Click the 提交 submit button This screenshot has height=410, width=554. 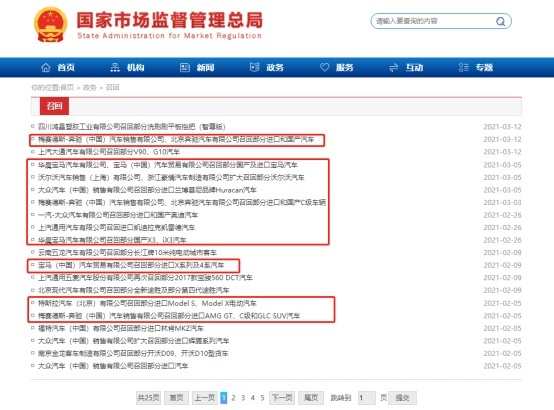point(402,398)
